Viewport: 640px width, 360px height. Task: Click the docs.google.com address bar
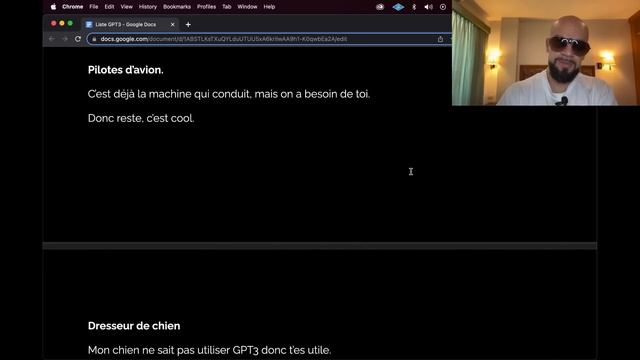tap(269, 39)
